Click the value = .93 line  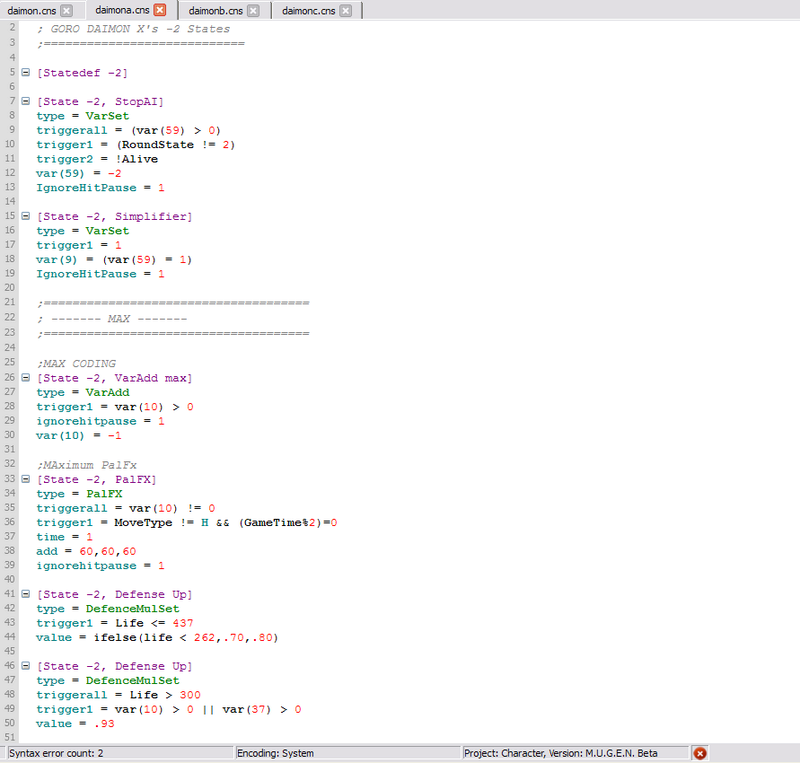pyautogui.click(x=75, y=724)
